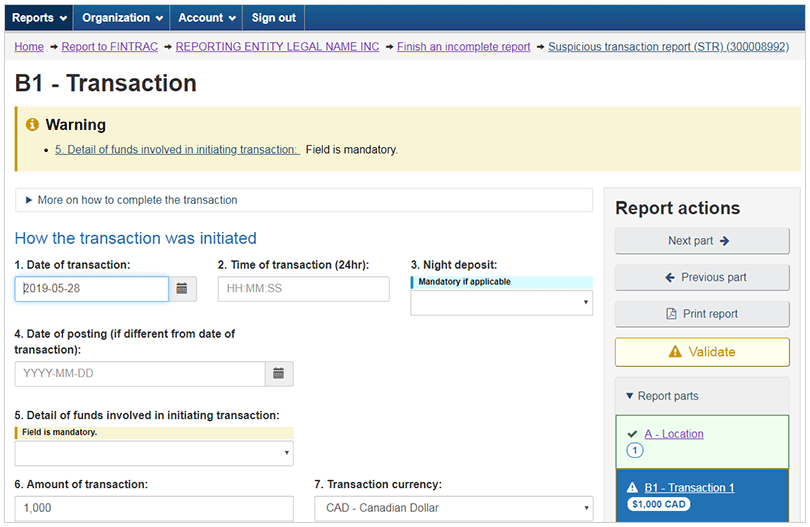Go back to Previous part
Viewport: 810px width, 527px height.
[x=702, y=277]
